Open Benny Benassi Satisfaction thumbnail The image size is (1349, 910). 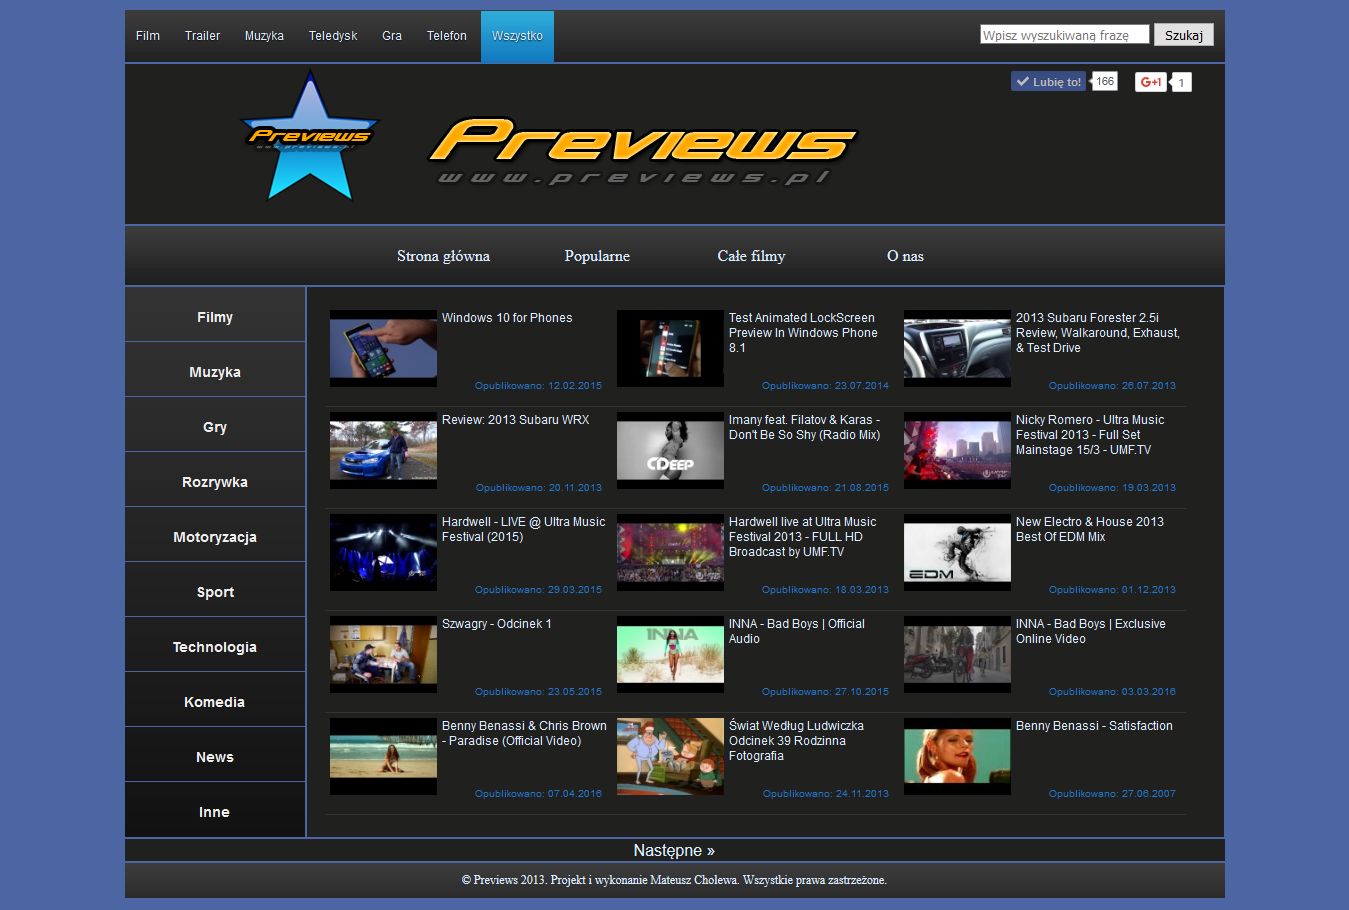[x=957, y=756]
